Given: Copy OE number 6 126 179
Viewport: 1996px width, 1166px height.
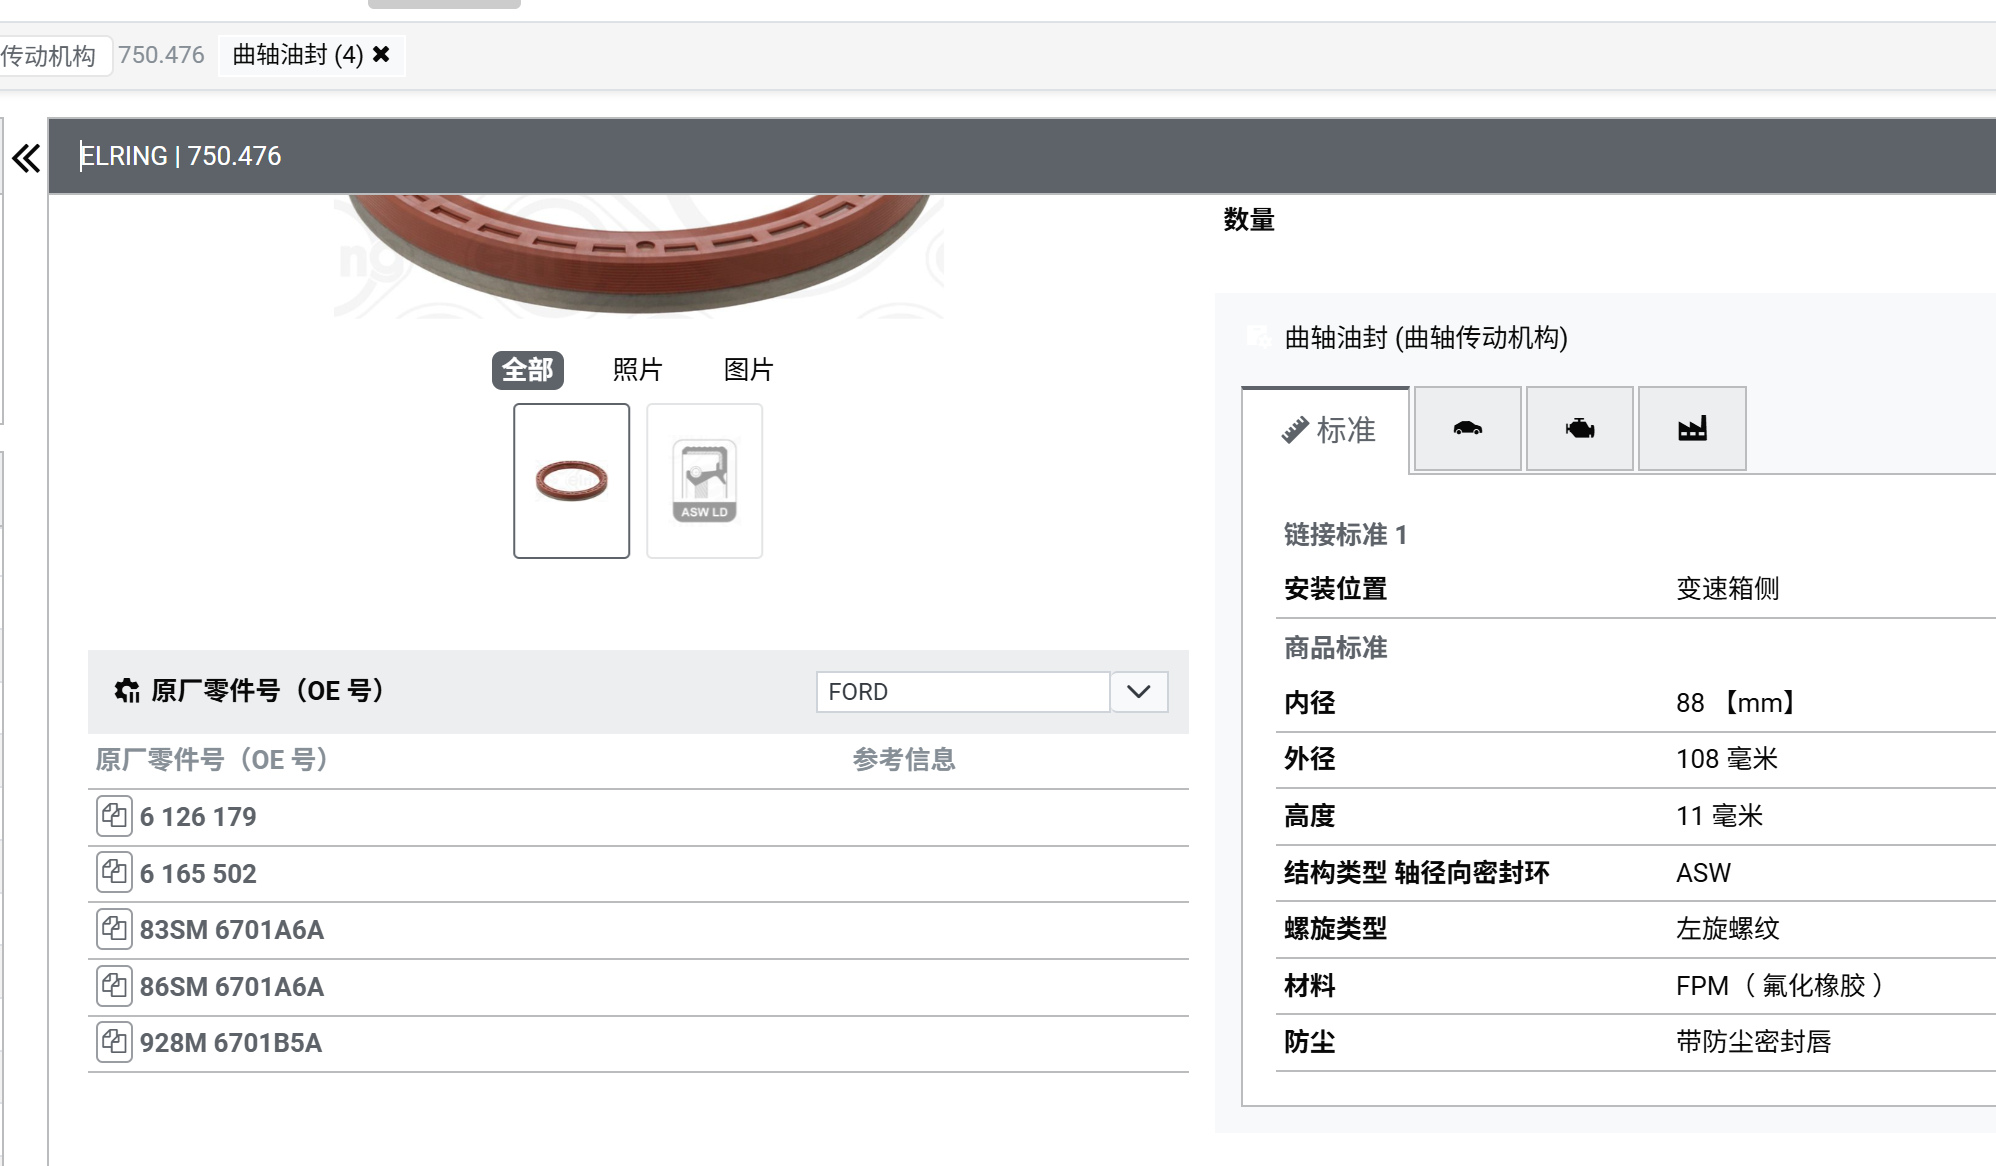Looking at the screenshot, I should pos(114,816).
